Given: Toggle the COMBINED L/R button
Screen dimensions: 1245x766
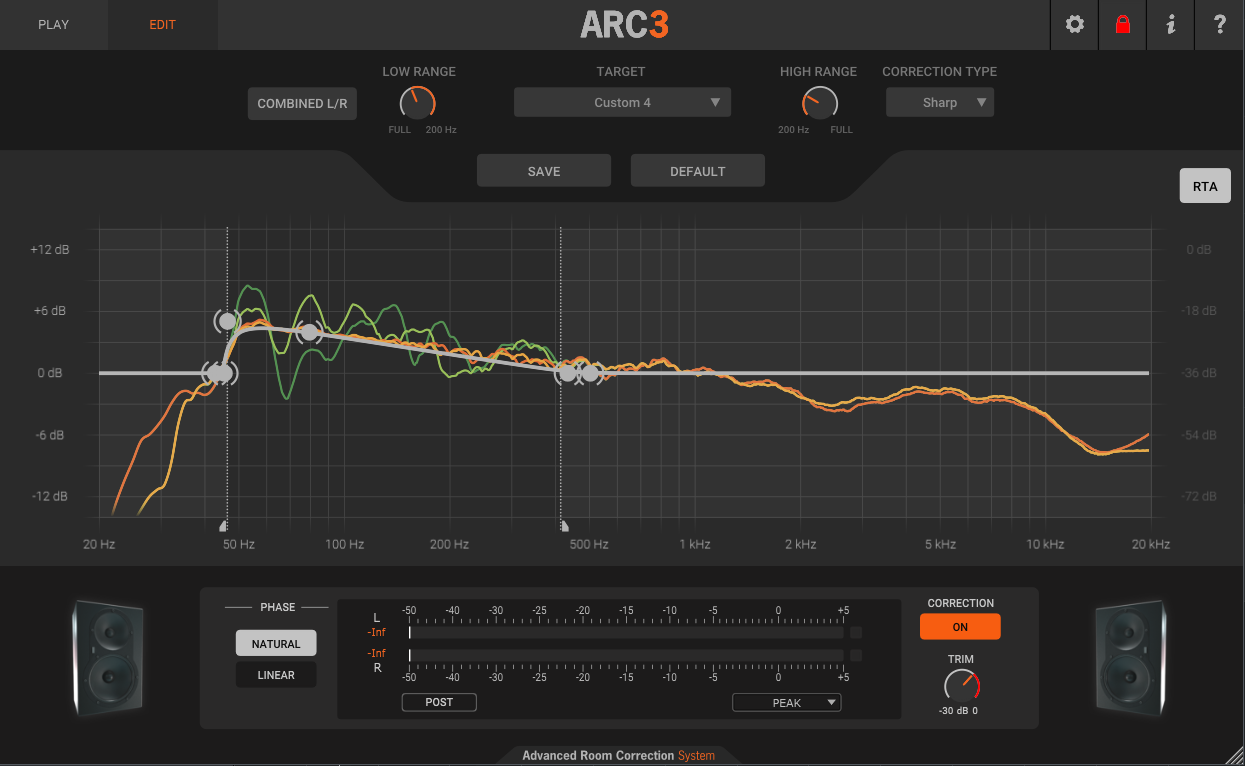Looking at the screenshot, I should click(x=302, y=103).
